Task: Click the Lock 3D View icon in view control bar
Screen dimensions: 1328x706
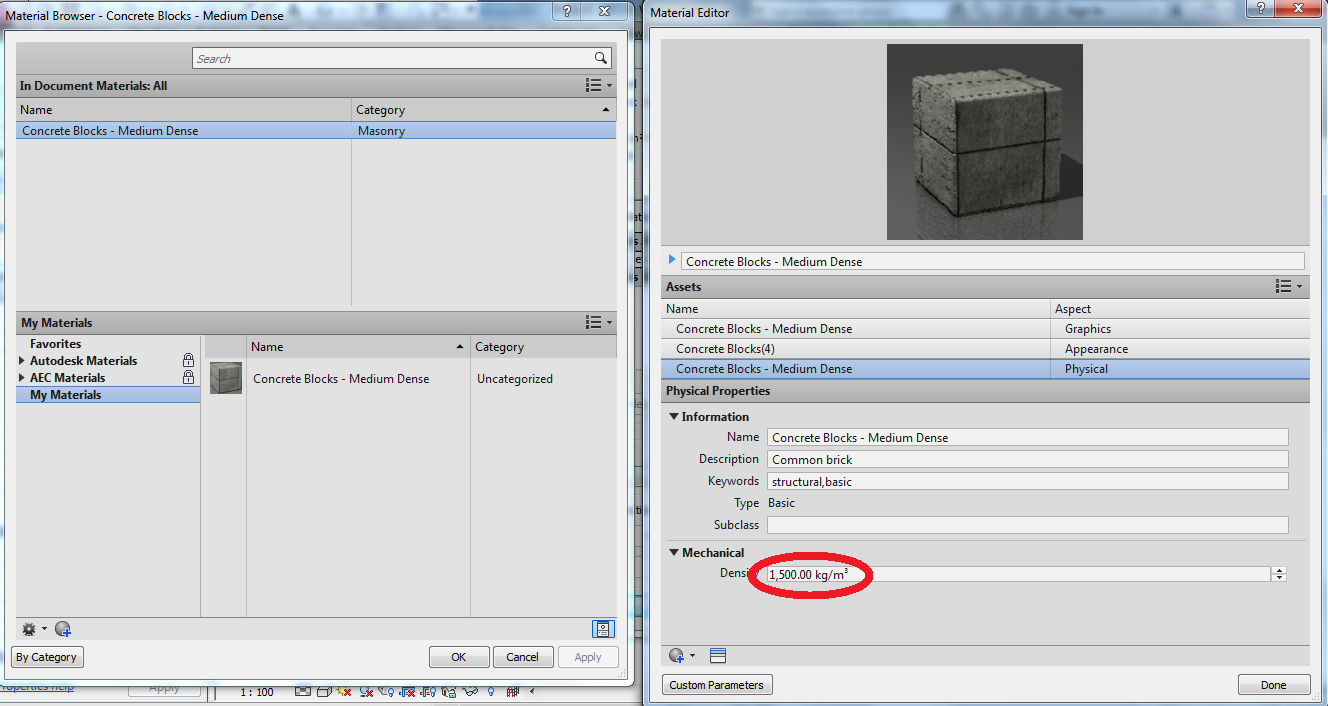Action: click(x=449, y=692)
